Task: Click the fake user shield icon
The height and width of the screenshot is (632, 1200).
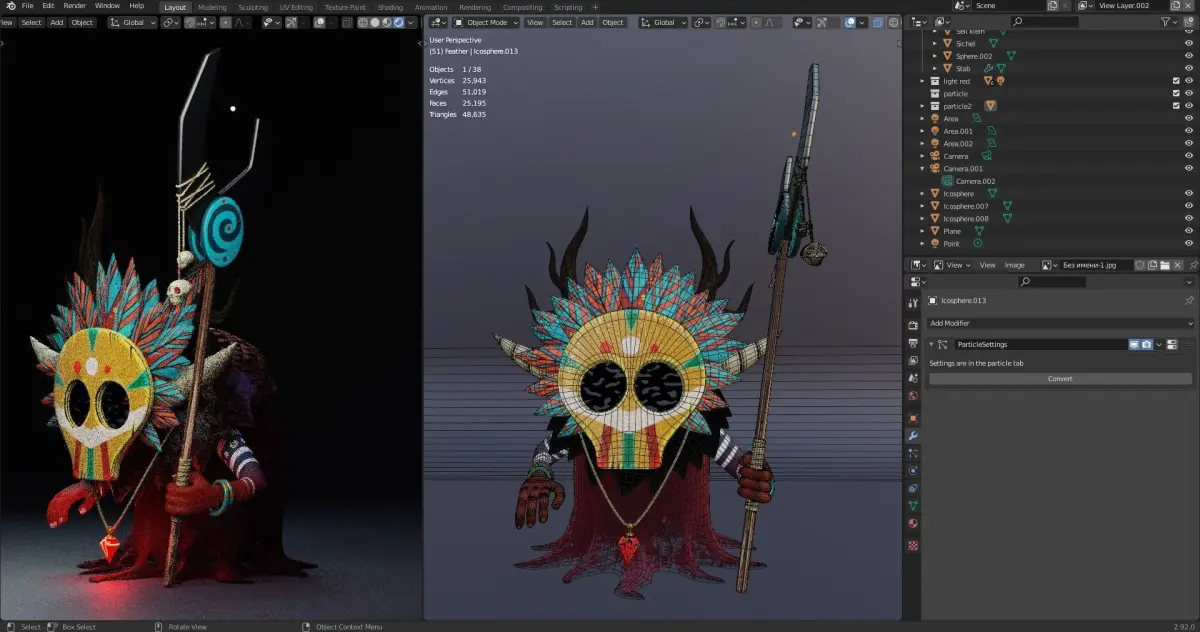Action: tap(1140, 265)
